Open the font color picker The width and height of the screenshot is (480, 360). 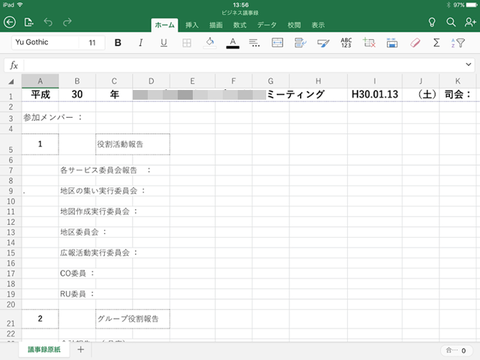pyautogui.click(x=233, y=43)
